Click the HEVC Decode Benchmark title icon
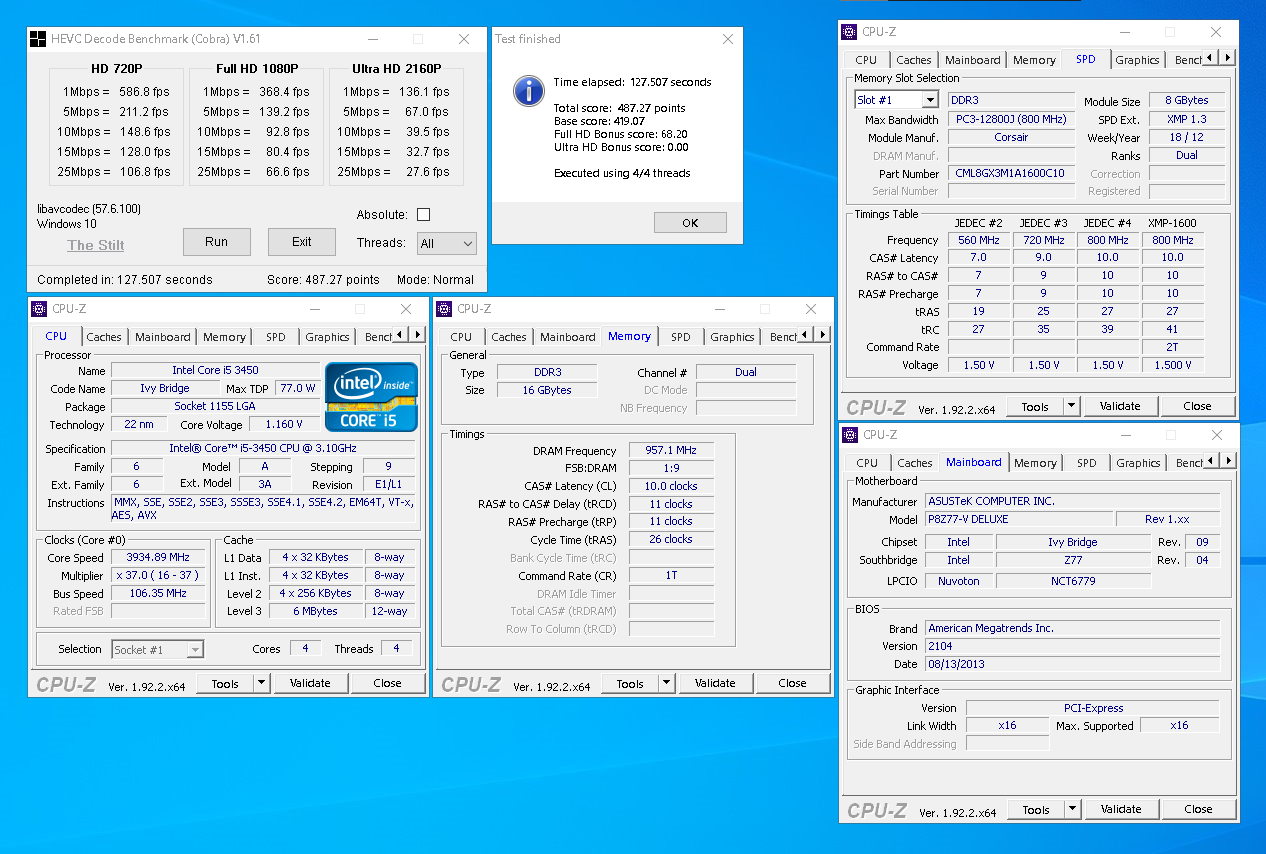The image size is (1266, 854). [x=37, y=39]
